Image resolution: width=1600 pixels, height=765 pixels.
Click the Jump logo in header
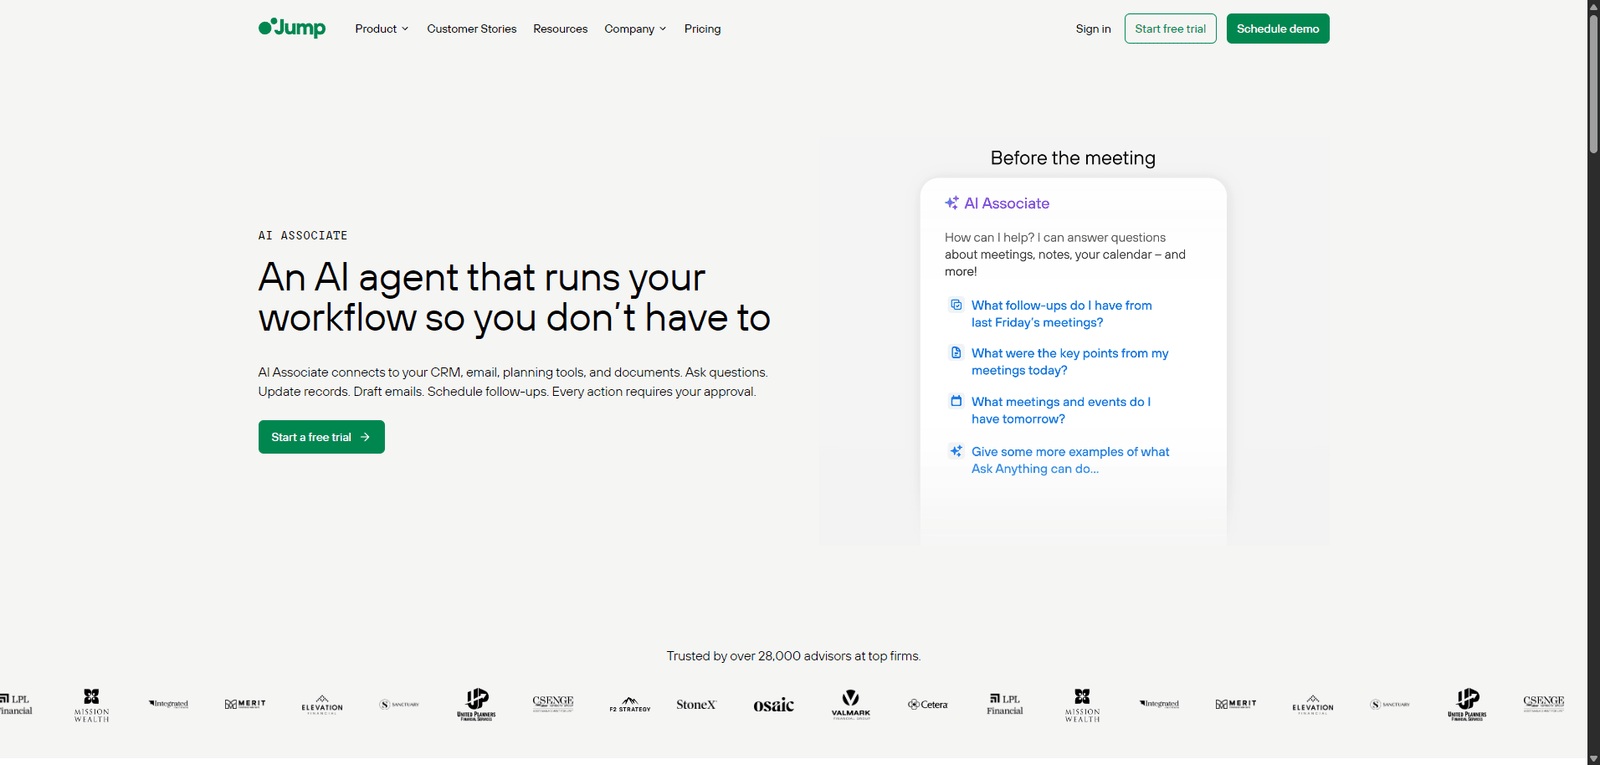pos(292,28)
